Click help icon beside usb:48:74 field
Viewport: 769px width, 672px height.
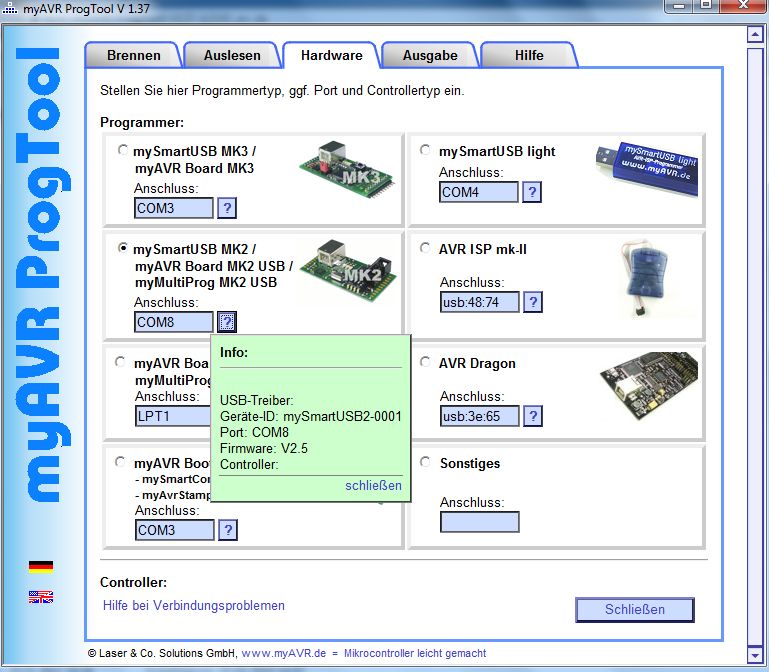click(x=533, y=302)
